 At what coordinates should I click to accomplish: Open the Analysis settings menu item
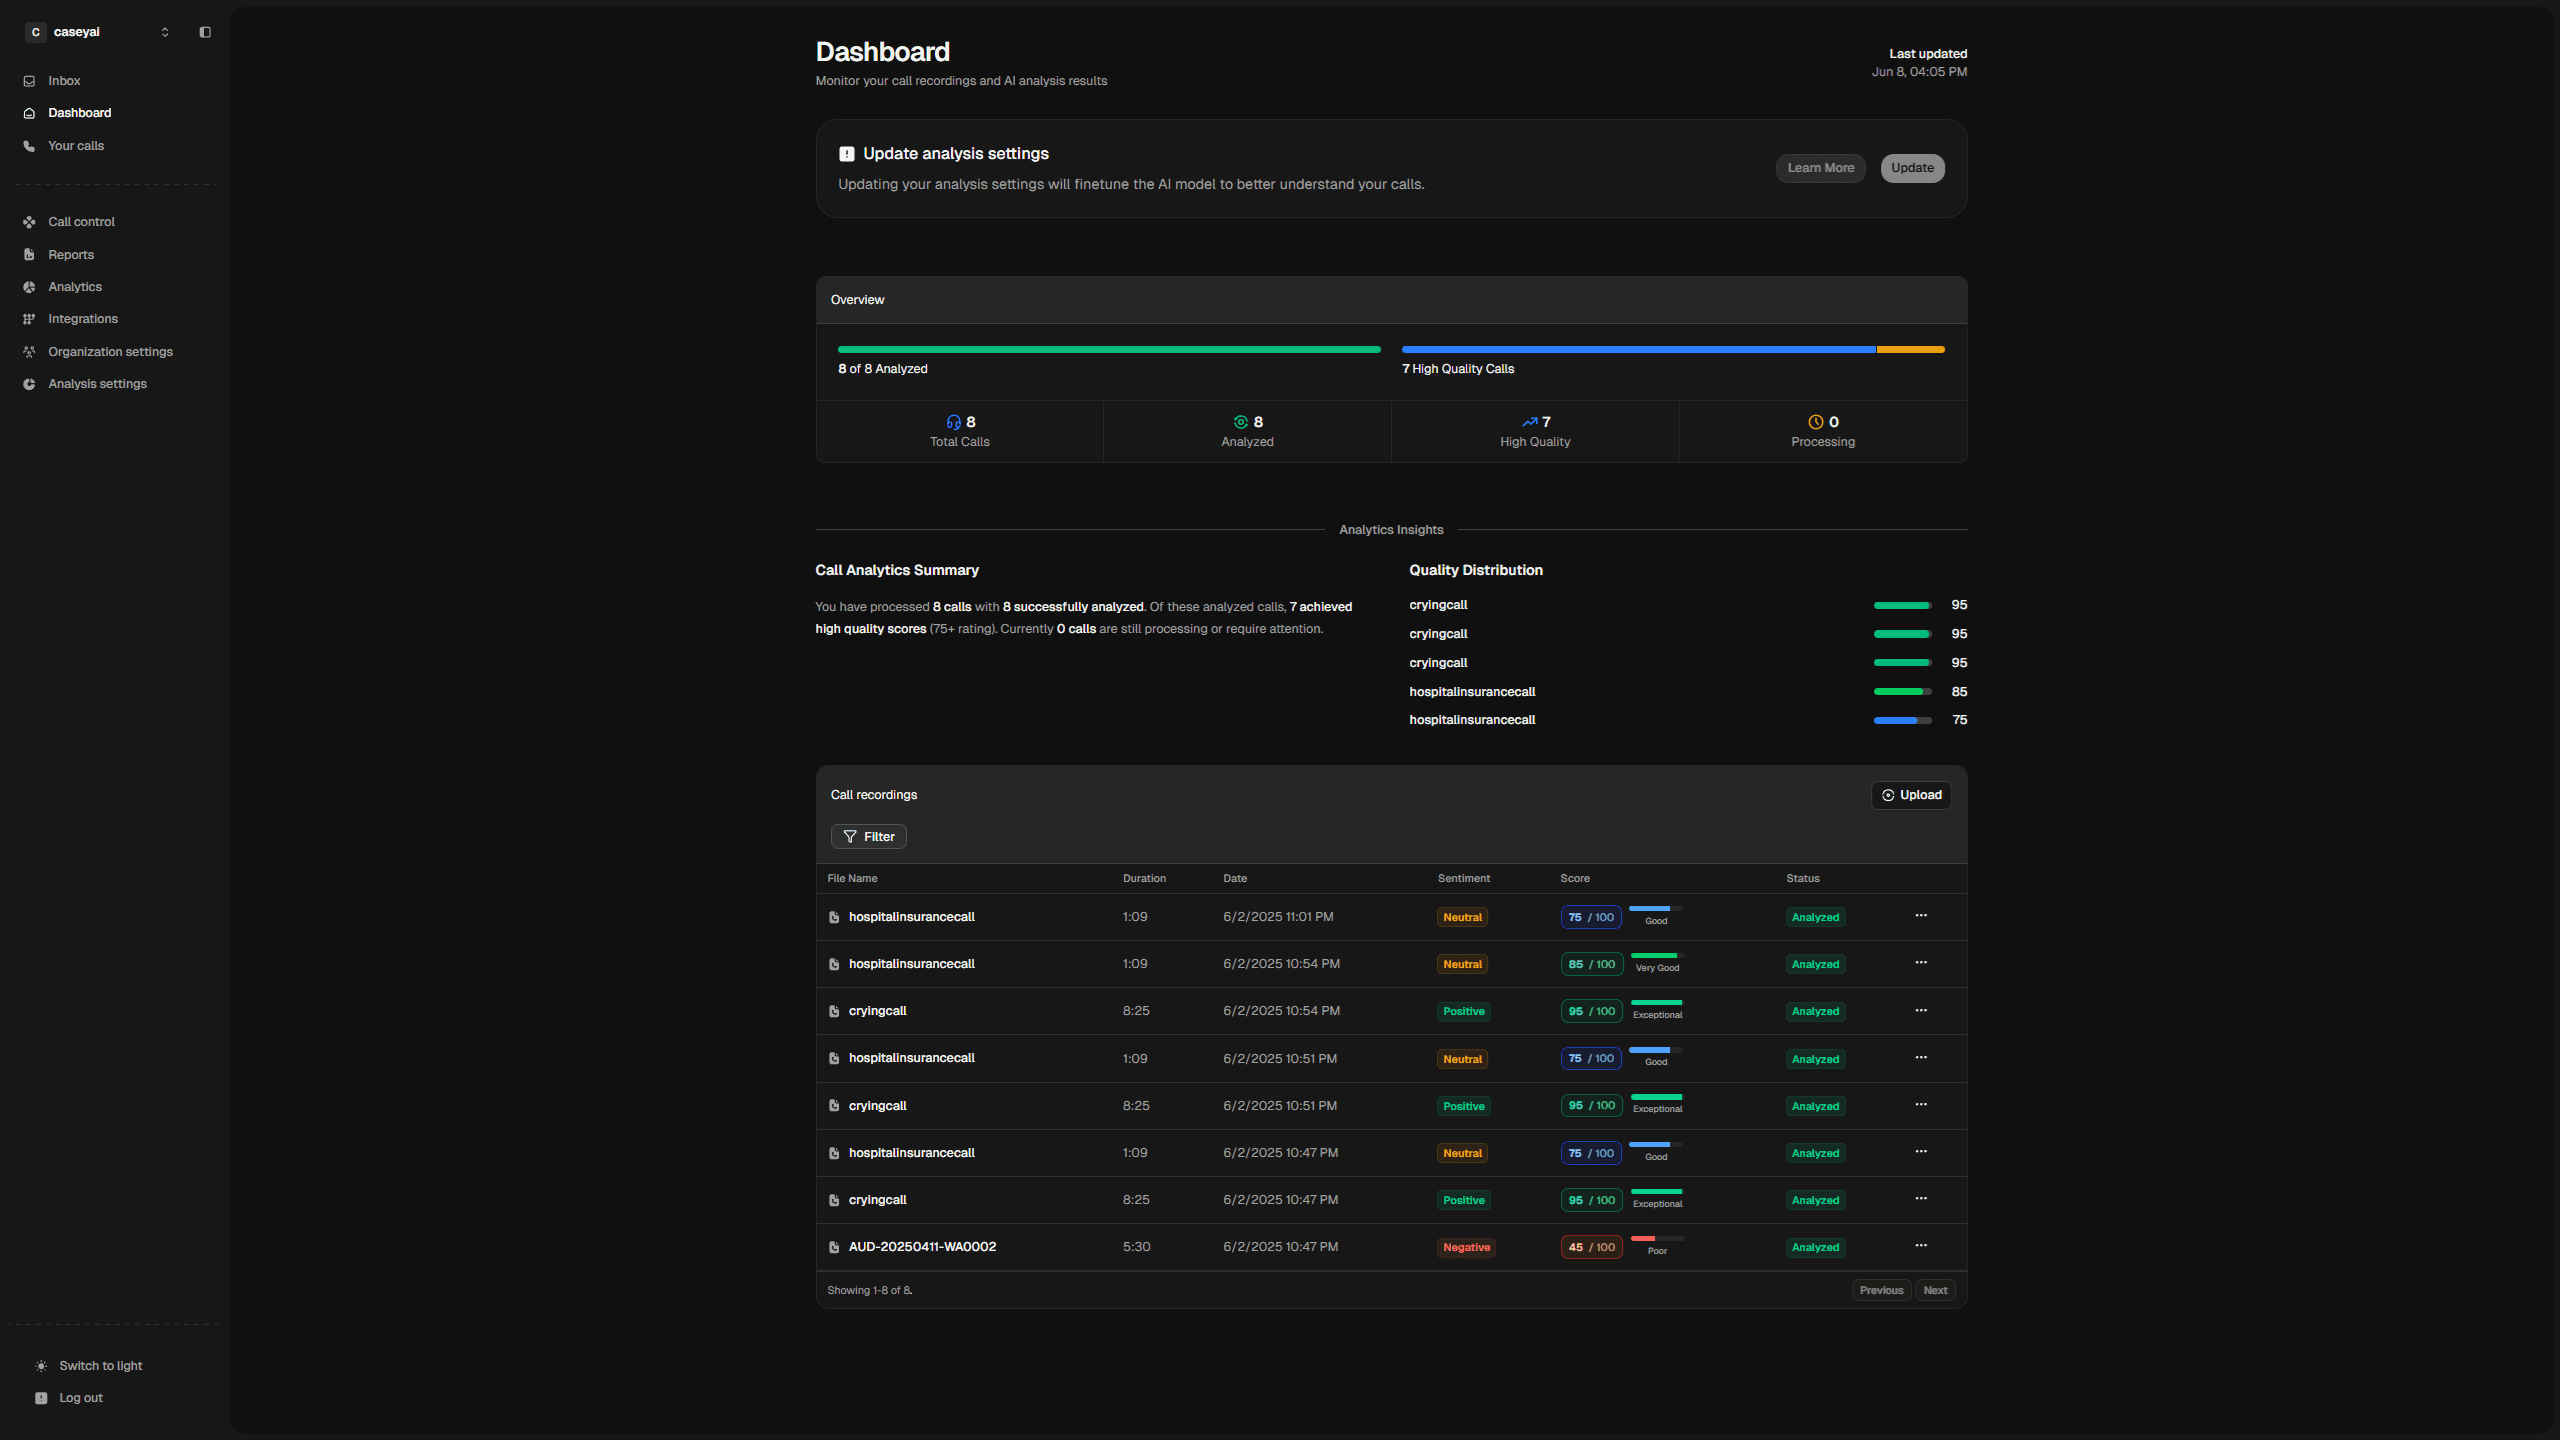tap(97, 384)
